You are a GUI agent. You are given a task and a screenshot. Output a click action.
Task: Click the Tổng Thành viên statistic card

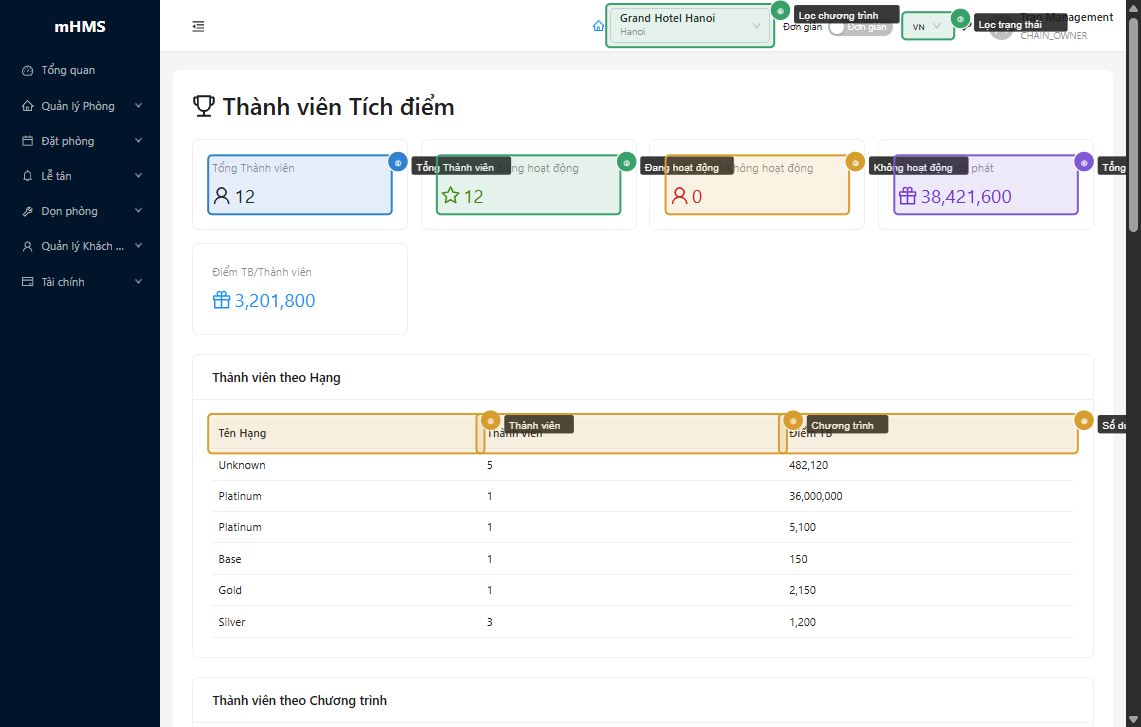[299, 185]
